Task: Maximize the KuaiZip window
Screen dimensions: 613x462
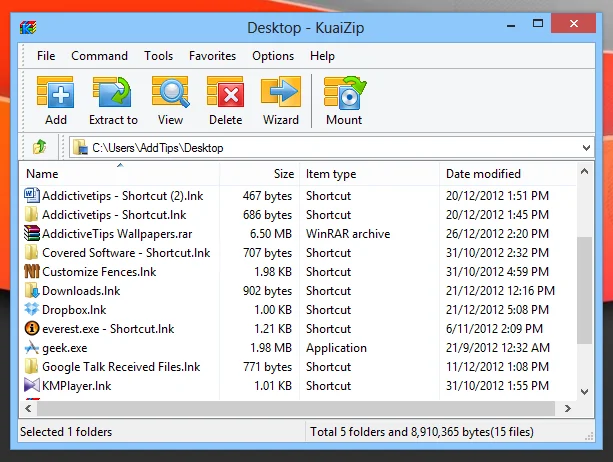Action: coord(538,23)
